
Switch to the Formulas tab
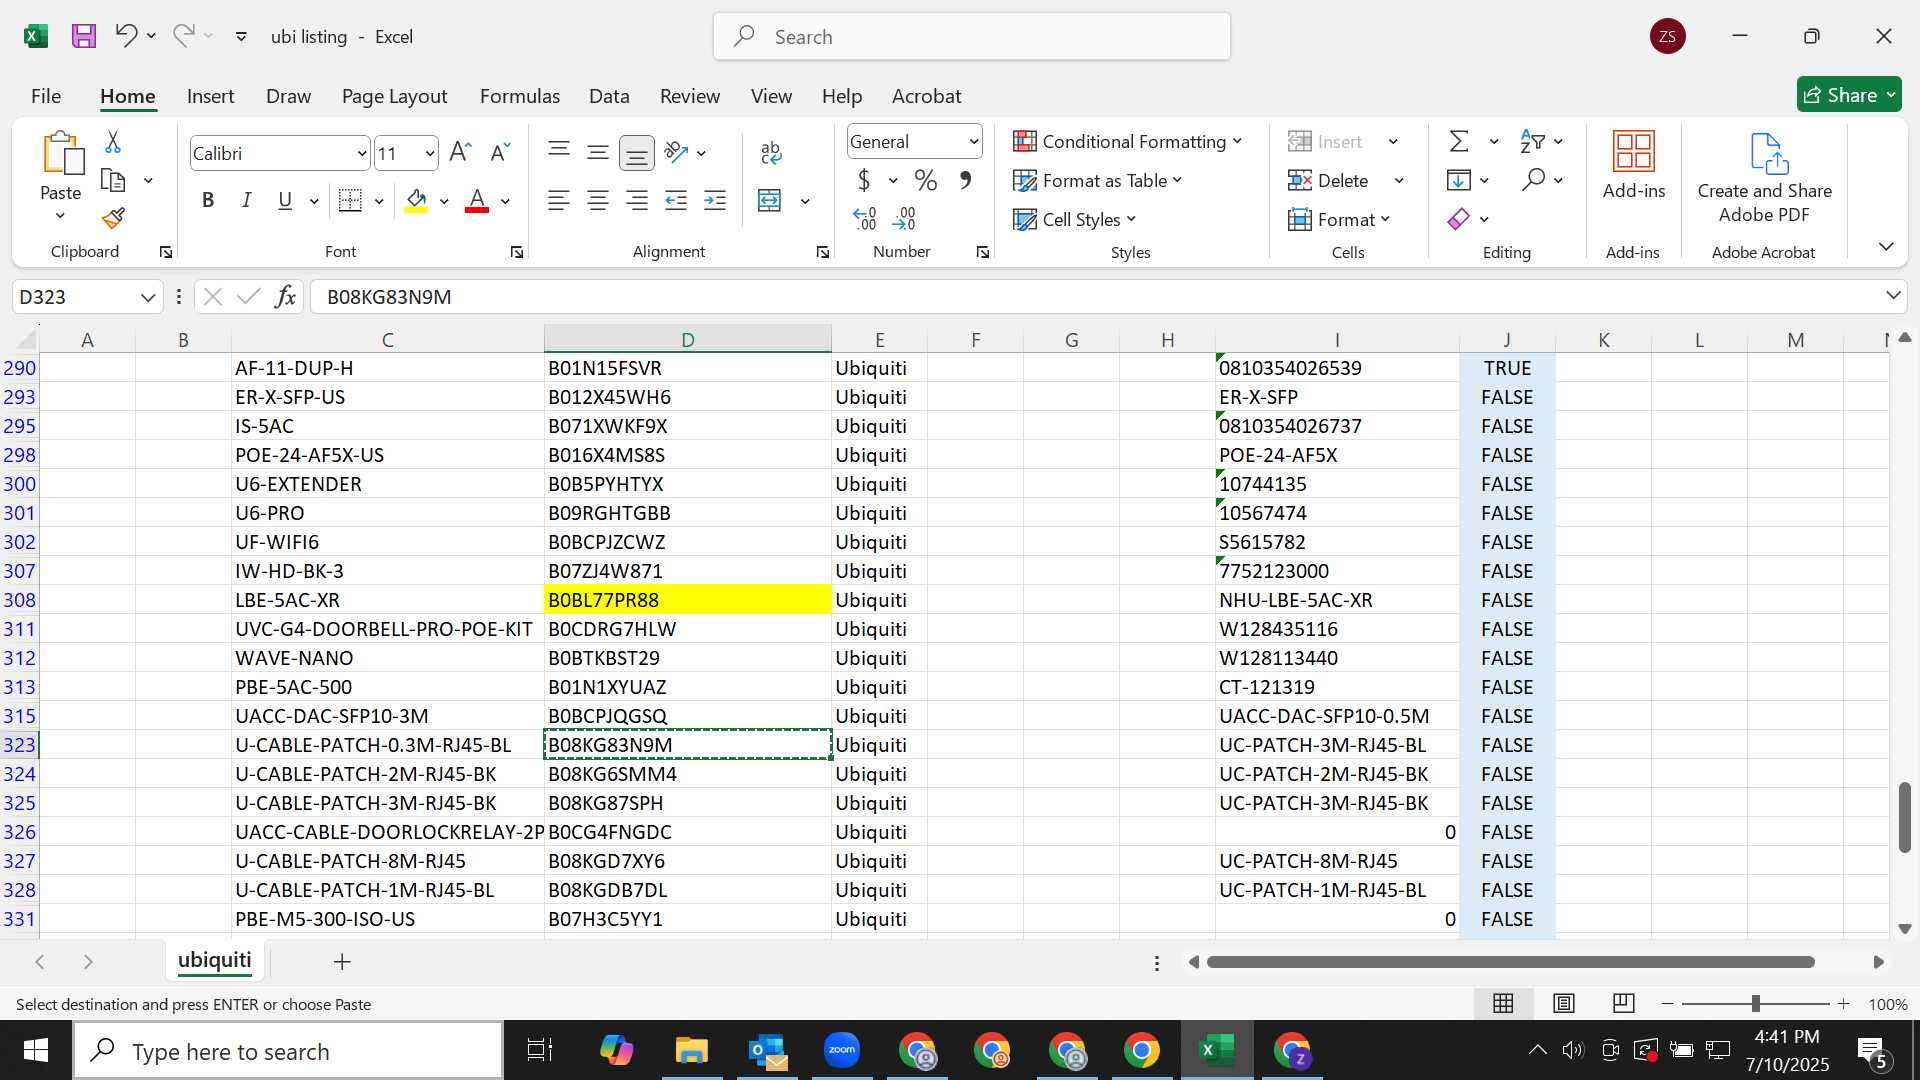click(x=520, y=96)
